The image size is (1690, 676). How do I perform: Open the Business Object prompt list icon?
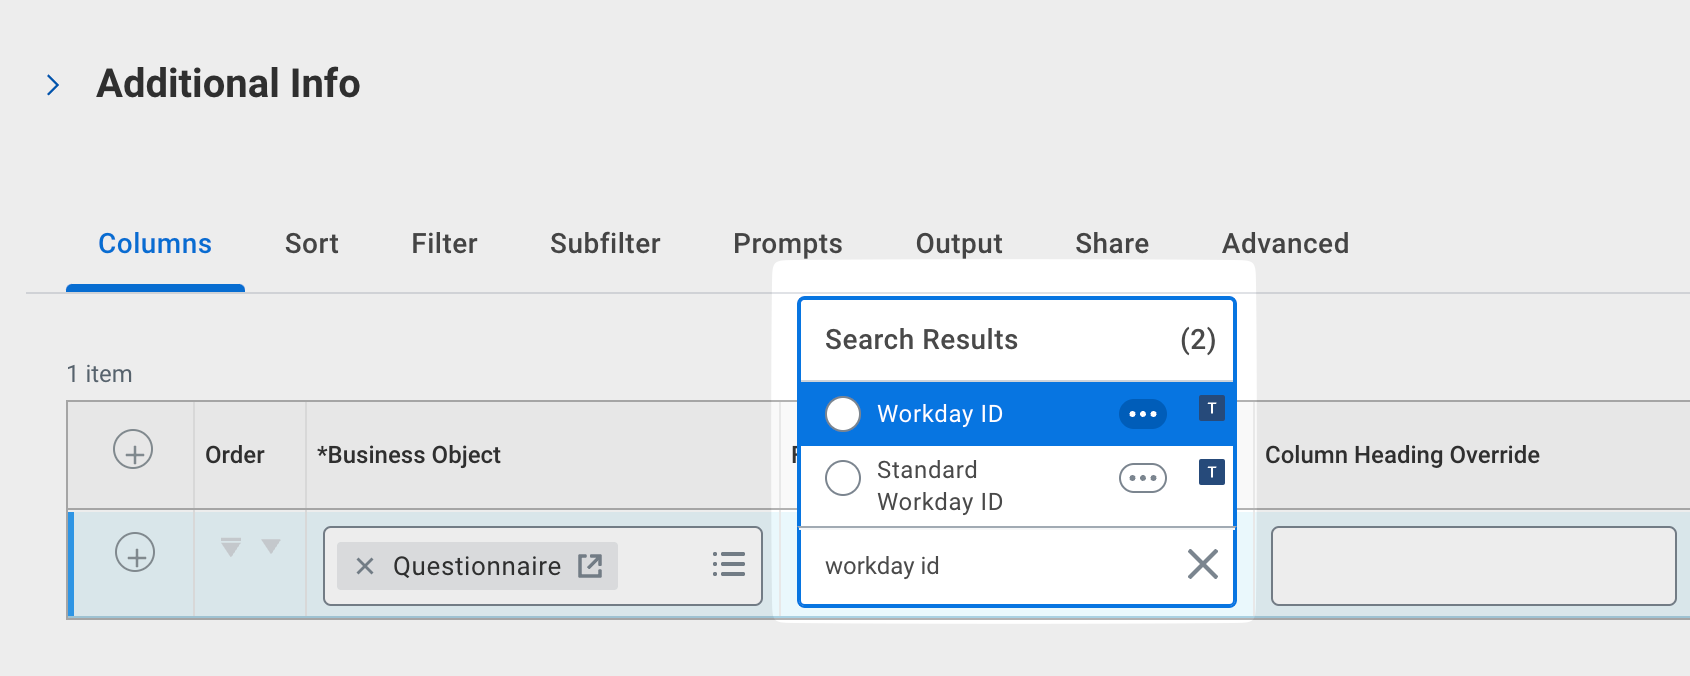click(728, 565)
